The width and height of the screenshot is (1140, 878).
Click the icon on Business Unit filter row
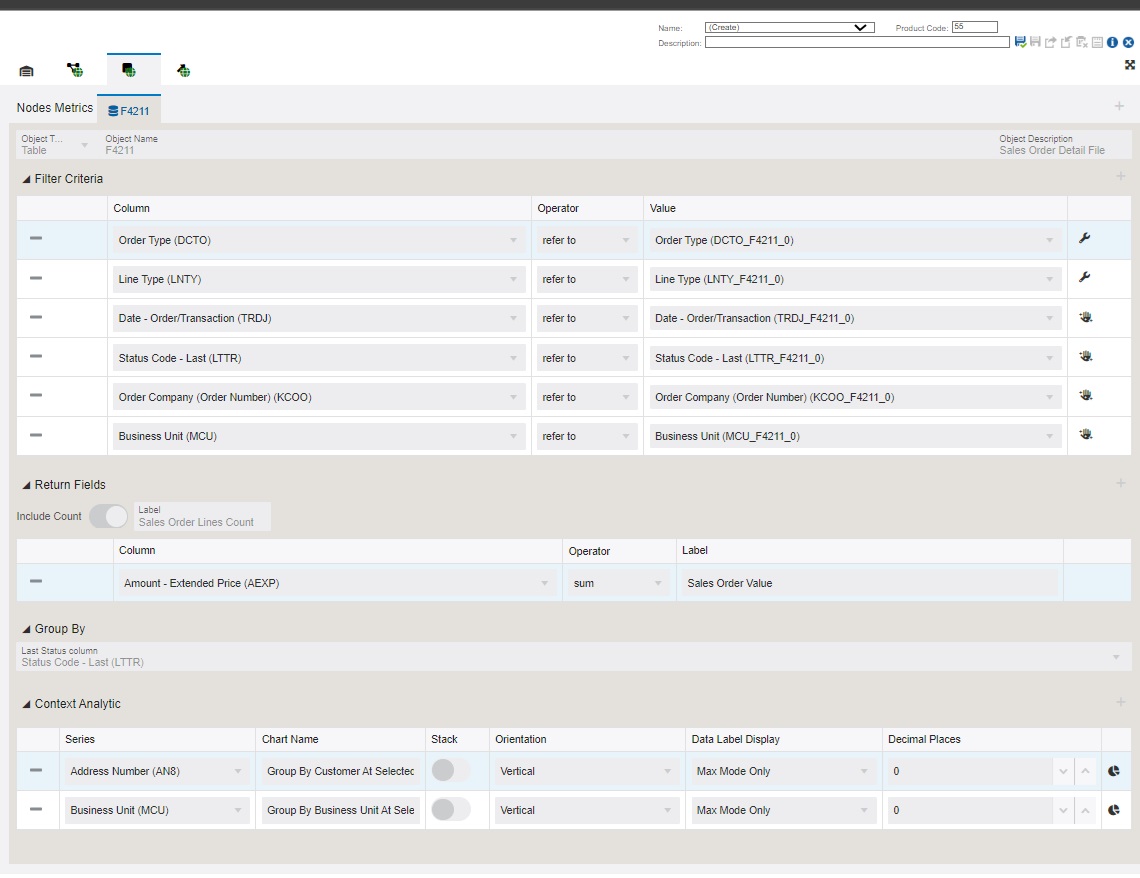pyautogui.click(x=1085, y=435)
